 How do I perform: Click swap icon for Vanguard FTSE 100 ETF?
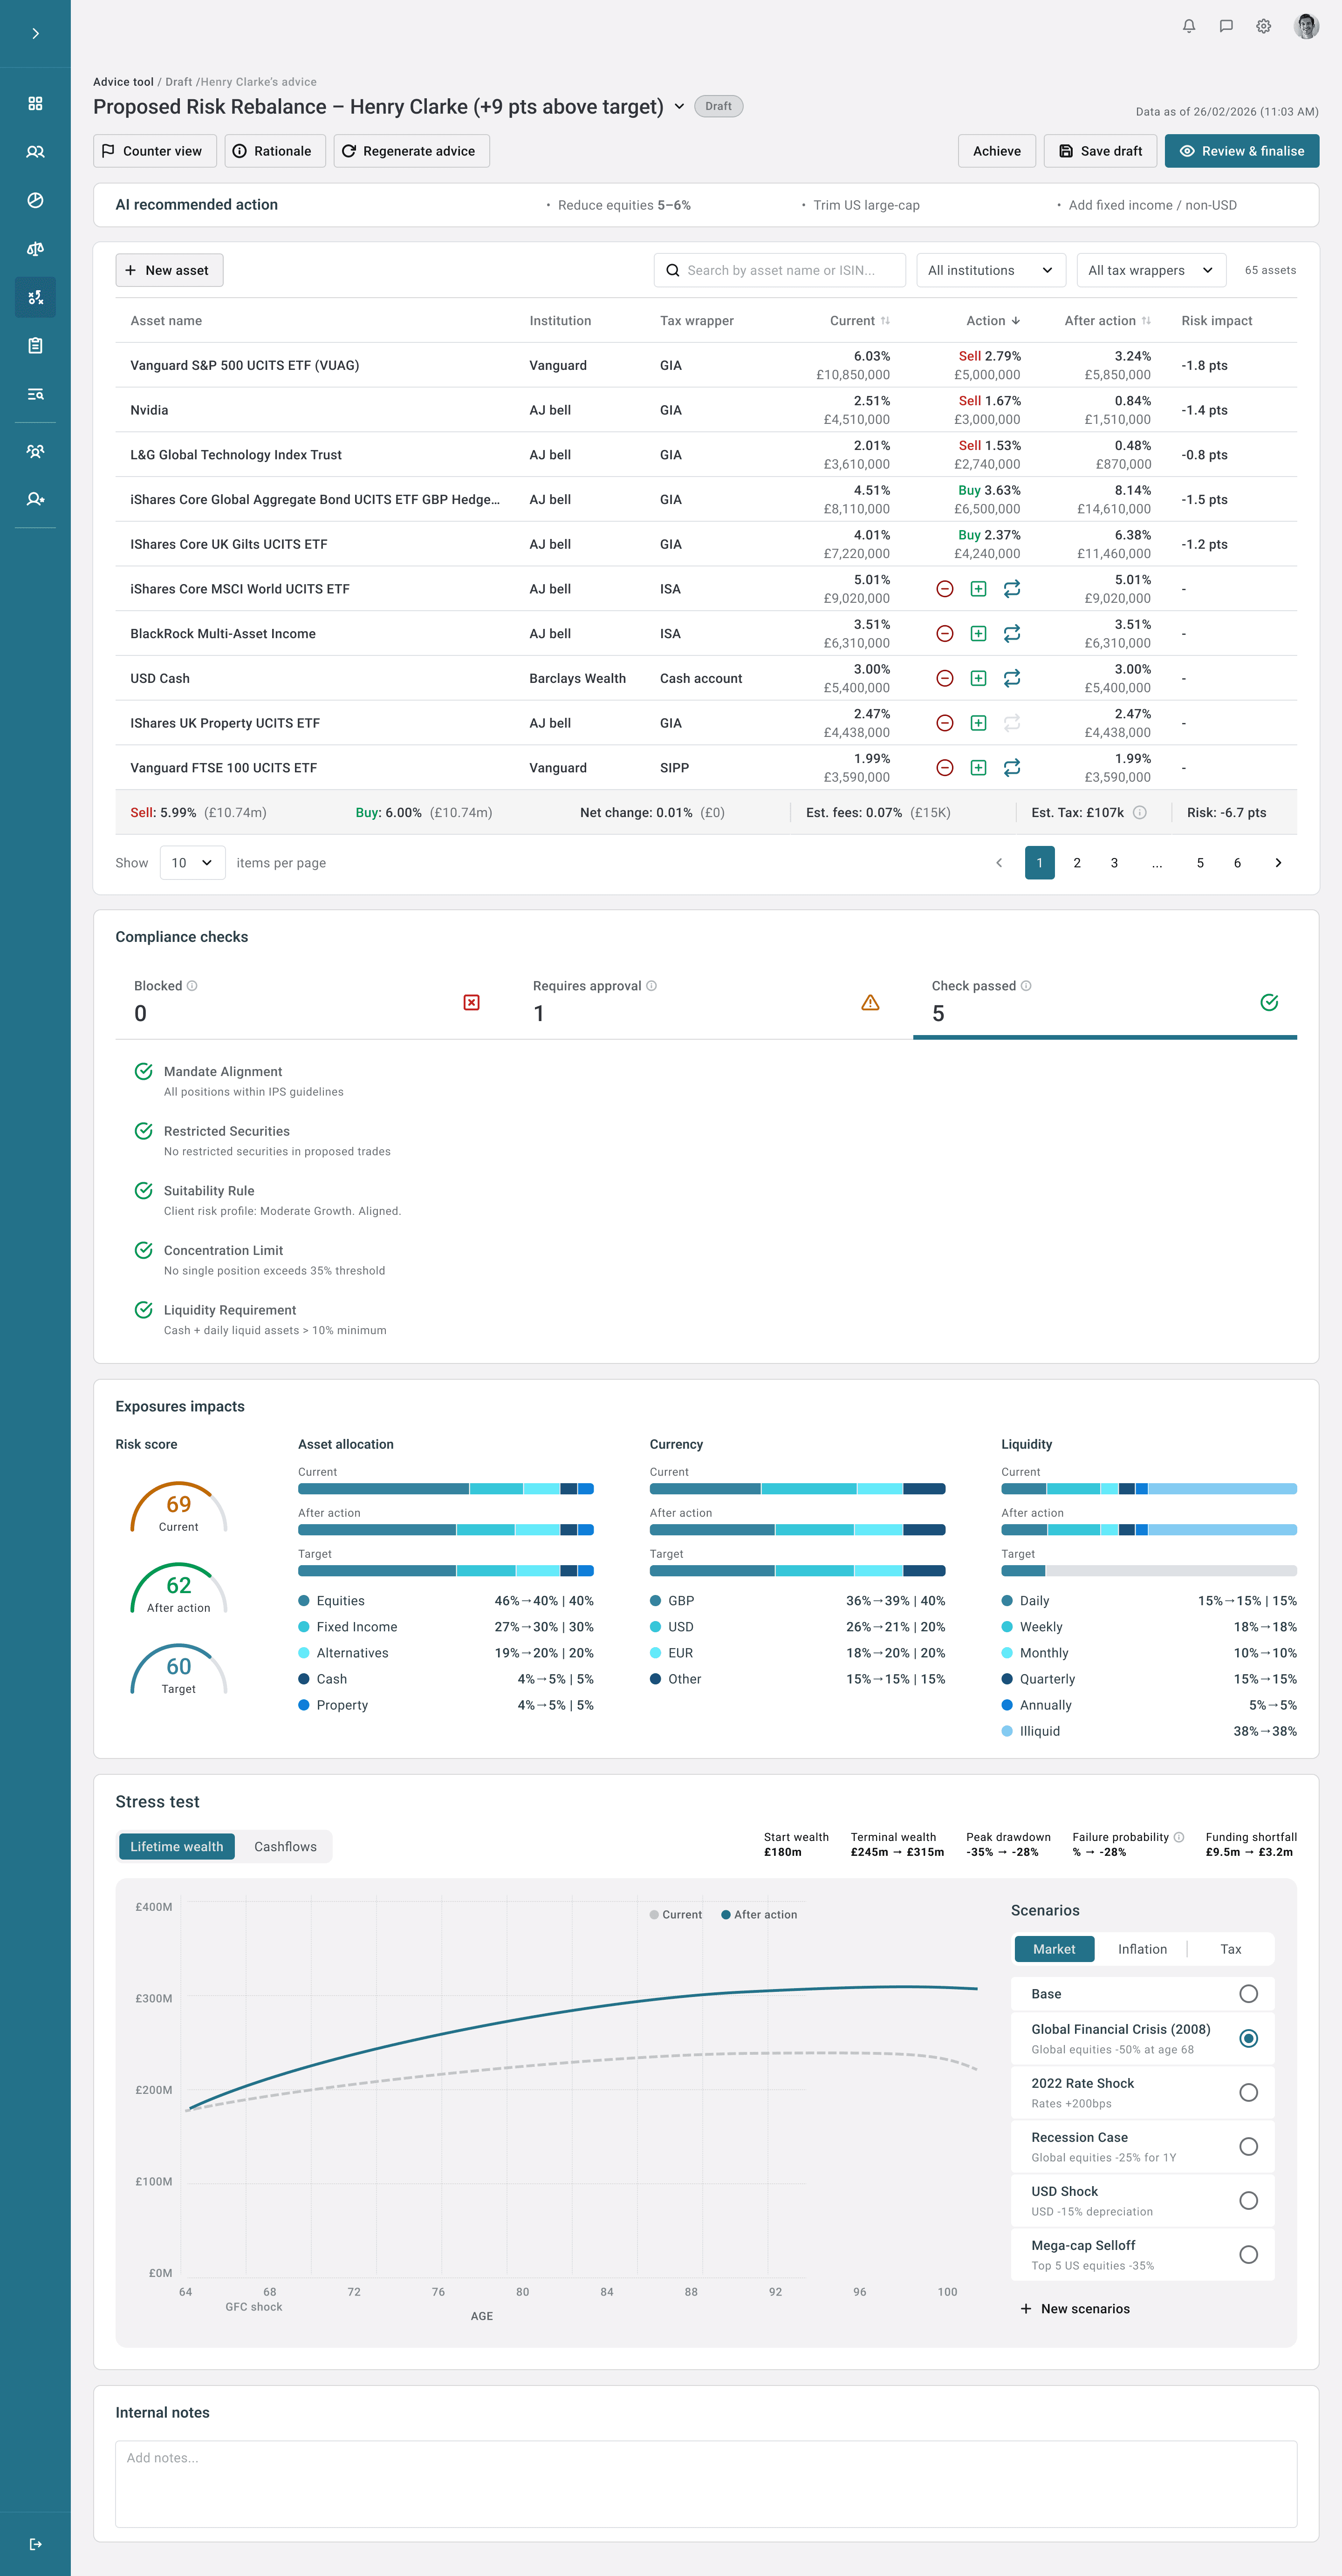pos(1012,768)
